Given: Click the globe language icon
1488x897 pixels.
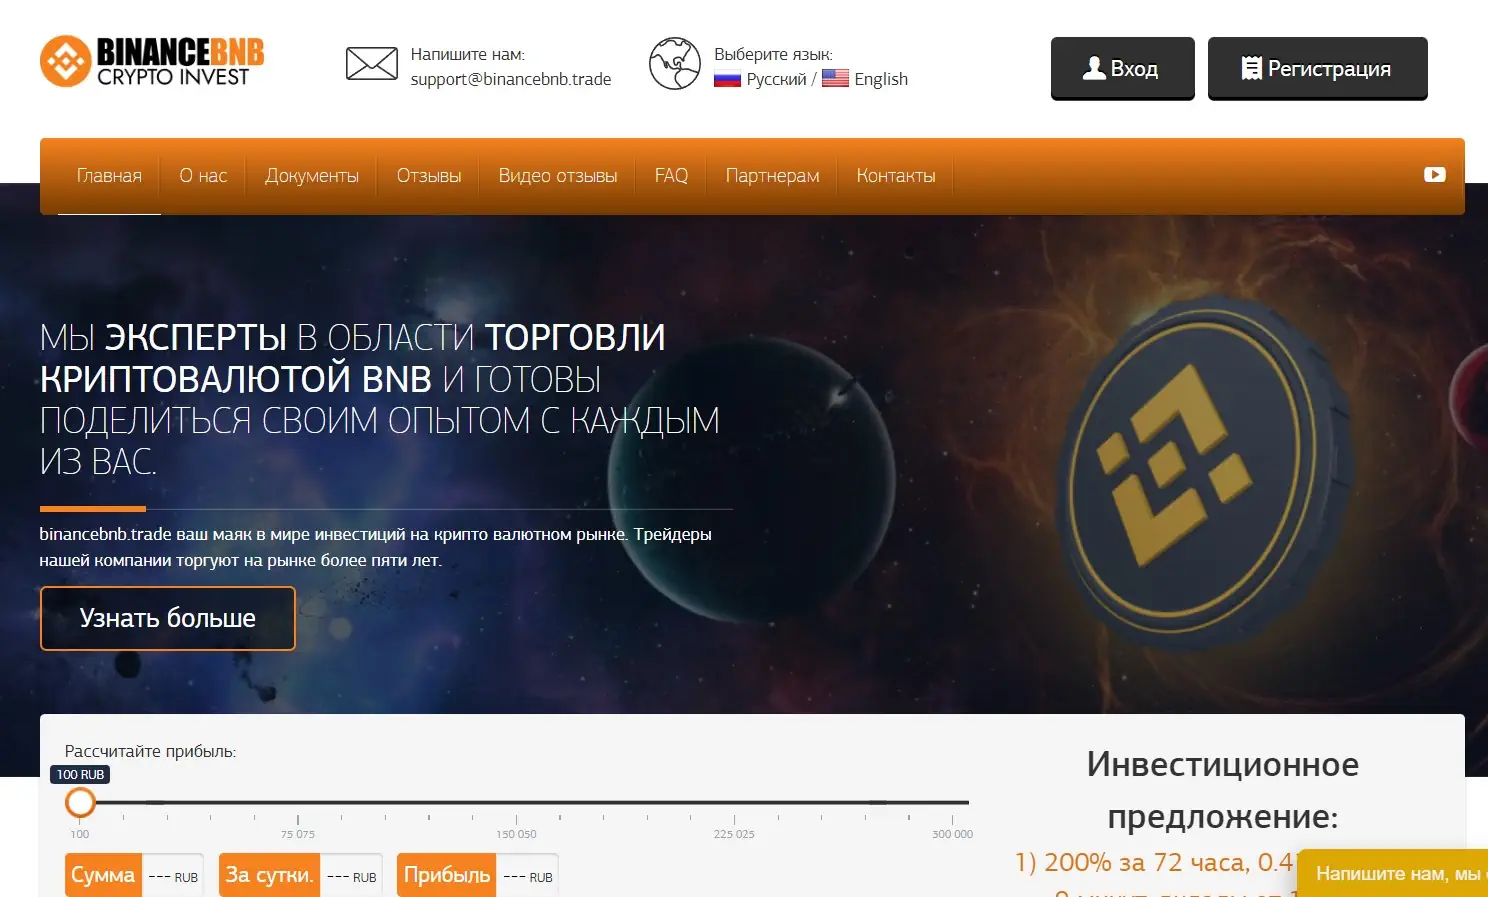Looking at the screenshot, I should tap(675, 64).
